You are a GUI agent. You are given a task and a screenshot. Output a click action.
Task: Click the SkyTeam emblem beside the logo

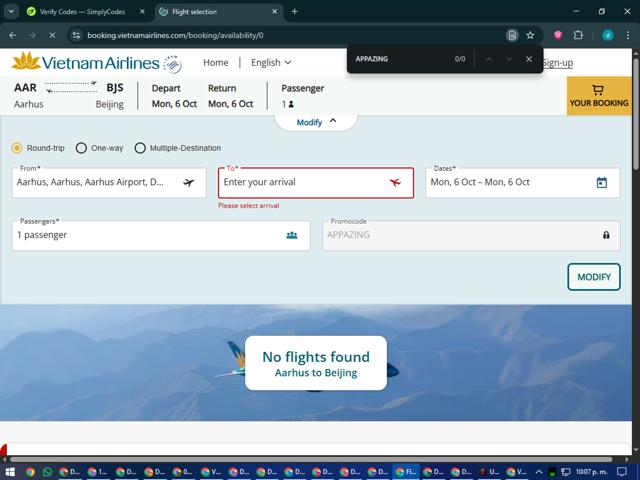pyautogui.click(x=172, y=64)
